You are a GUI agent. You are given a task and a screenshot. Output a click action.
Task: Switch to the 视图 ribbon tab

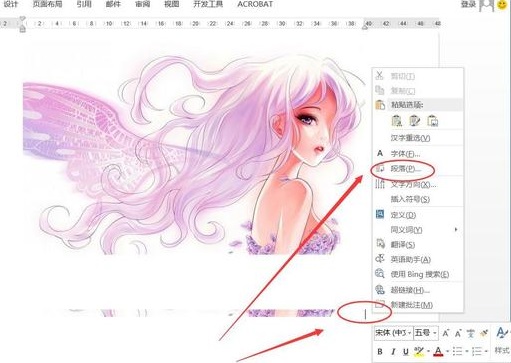tap(172, 4)
